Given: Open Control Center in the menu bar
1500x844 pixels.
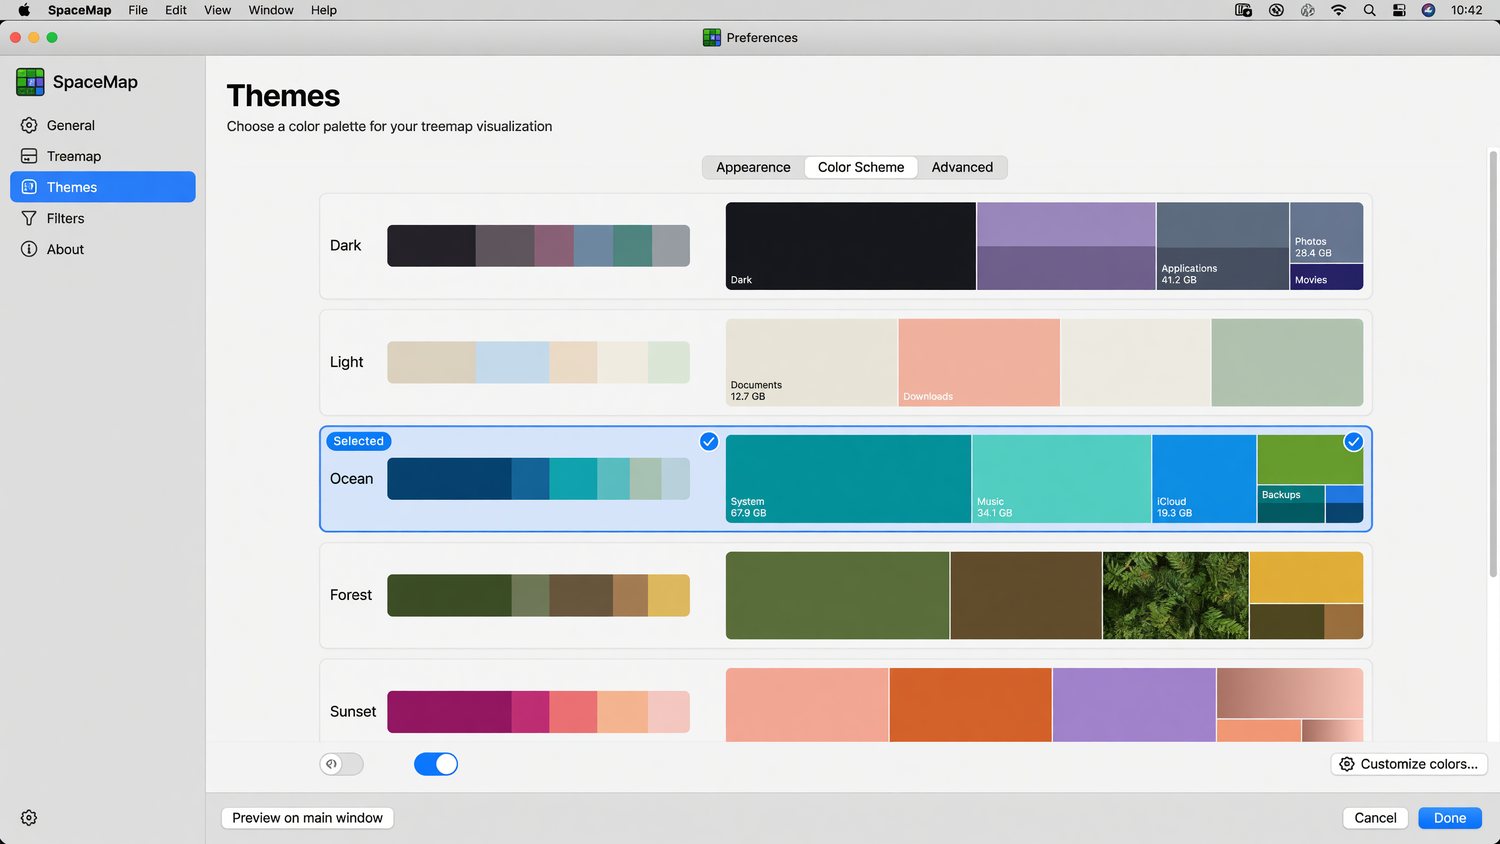Looking at the screenshot, I should pyautogui.click(x=1399, y=10).
